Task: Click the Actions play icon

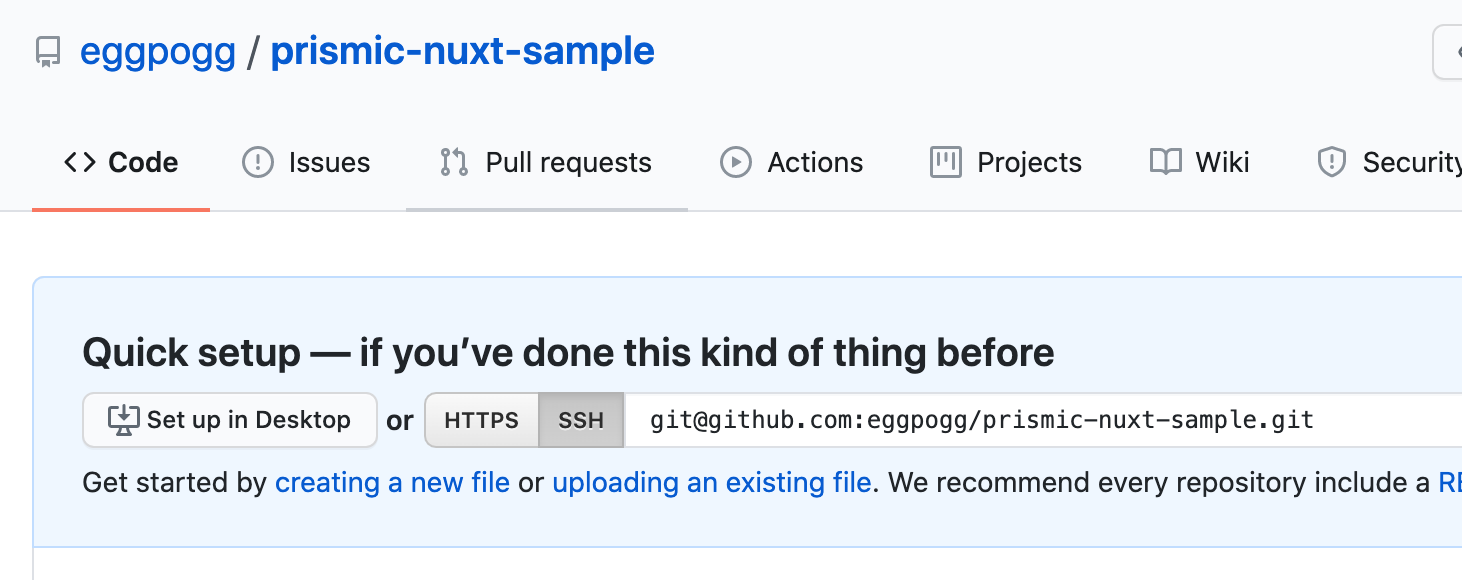Action: [x=736, y=162]
